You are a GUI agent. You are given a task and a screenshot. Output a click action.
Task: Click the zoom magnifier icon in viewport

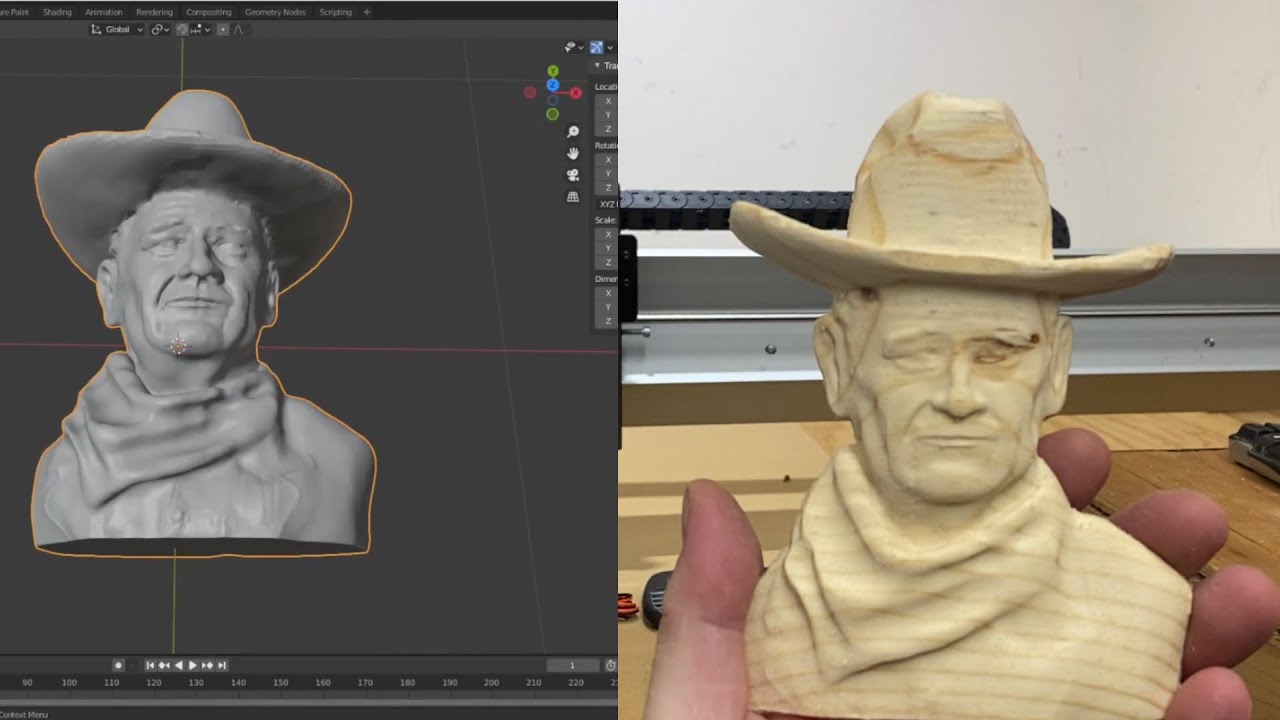[x=573, y=132]
